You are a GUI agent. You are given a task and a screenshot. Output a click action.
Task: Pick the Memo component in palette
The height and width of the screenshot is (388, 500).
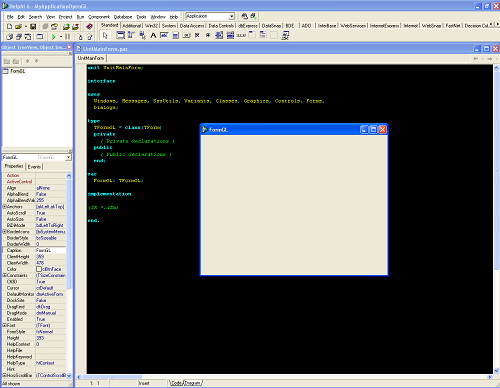coord(175,35)
